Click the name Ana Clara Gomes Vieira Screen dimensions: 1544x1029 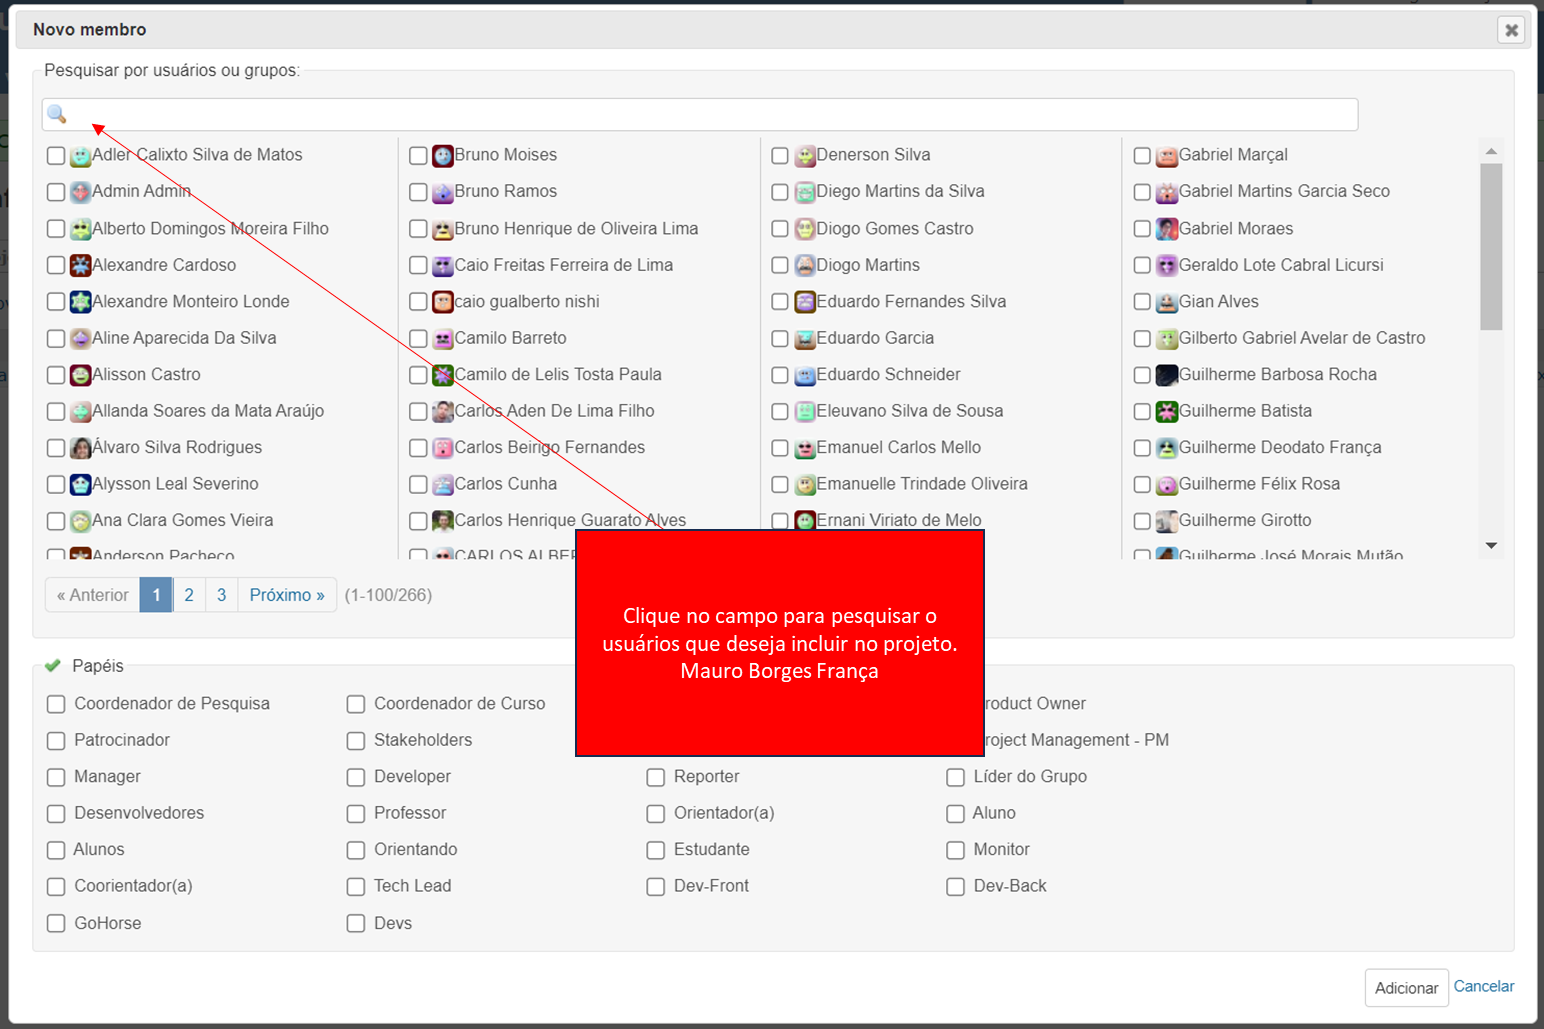(183, 520)
